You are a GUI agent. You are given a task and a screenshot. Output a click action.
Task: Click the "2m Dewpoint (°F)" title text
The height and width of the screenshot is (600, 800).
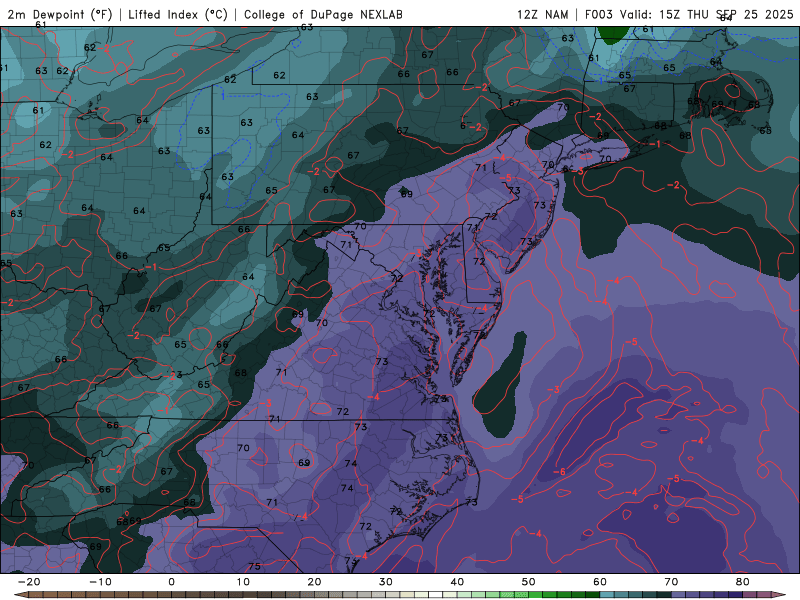point(60,14)
